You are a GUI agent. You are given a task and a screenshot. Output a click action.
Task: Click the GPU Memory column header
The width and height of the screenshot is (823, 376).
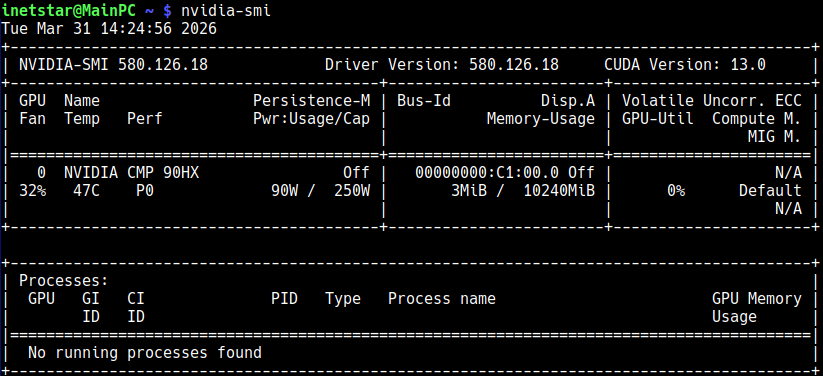coord(757,299)
